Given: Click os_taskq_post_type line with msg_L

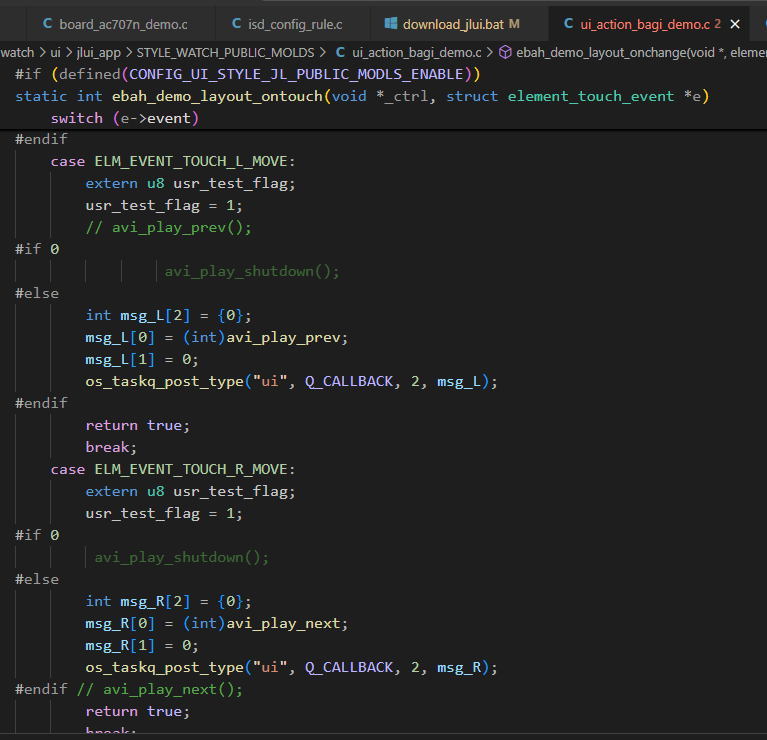Looking at the screenshot, I should (292, 381).
